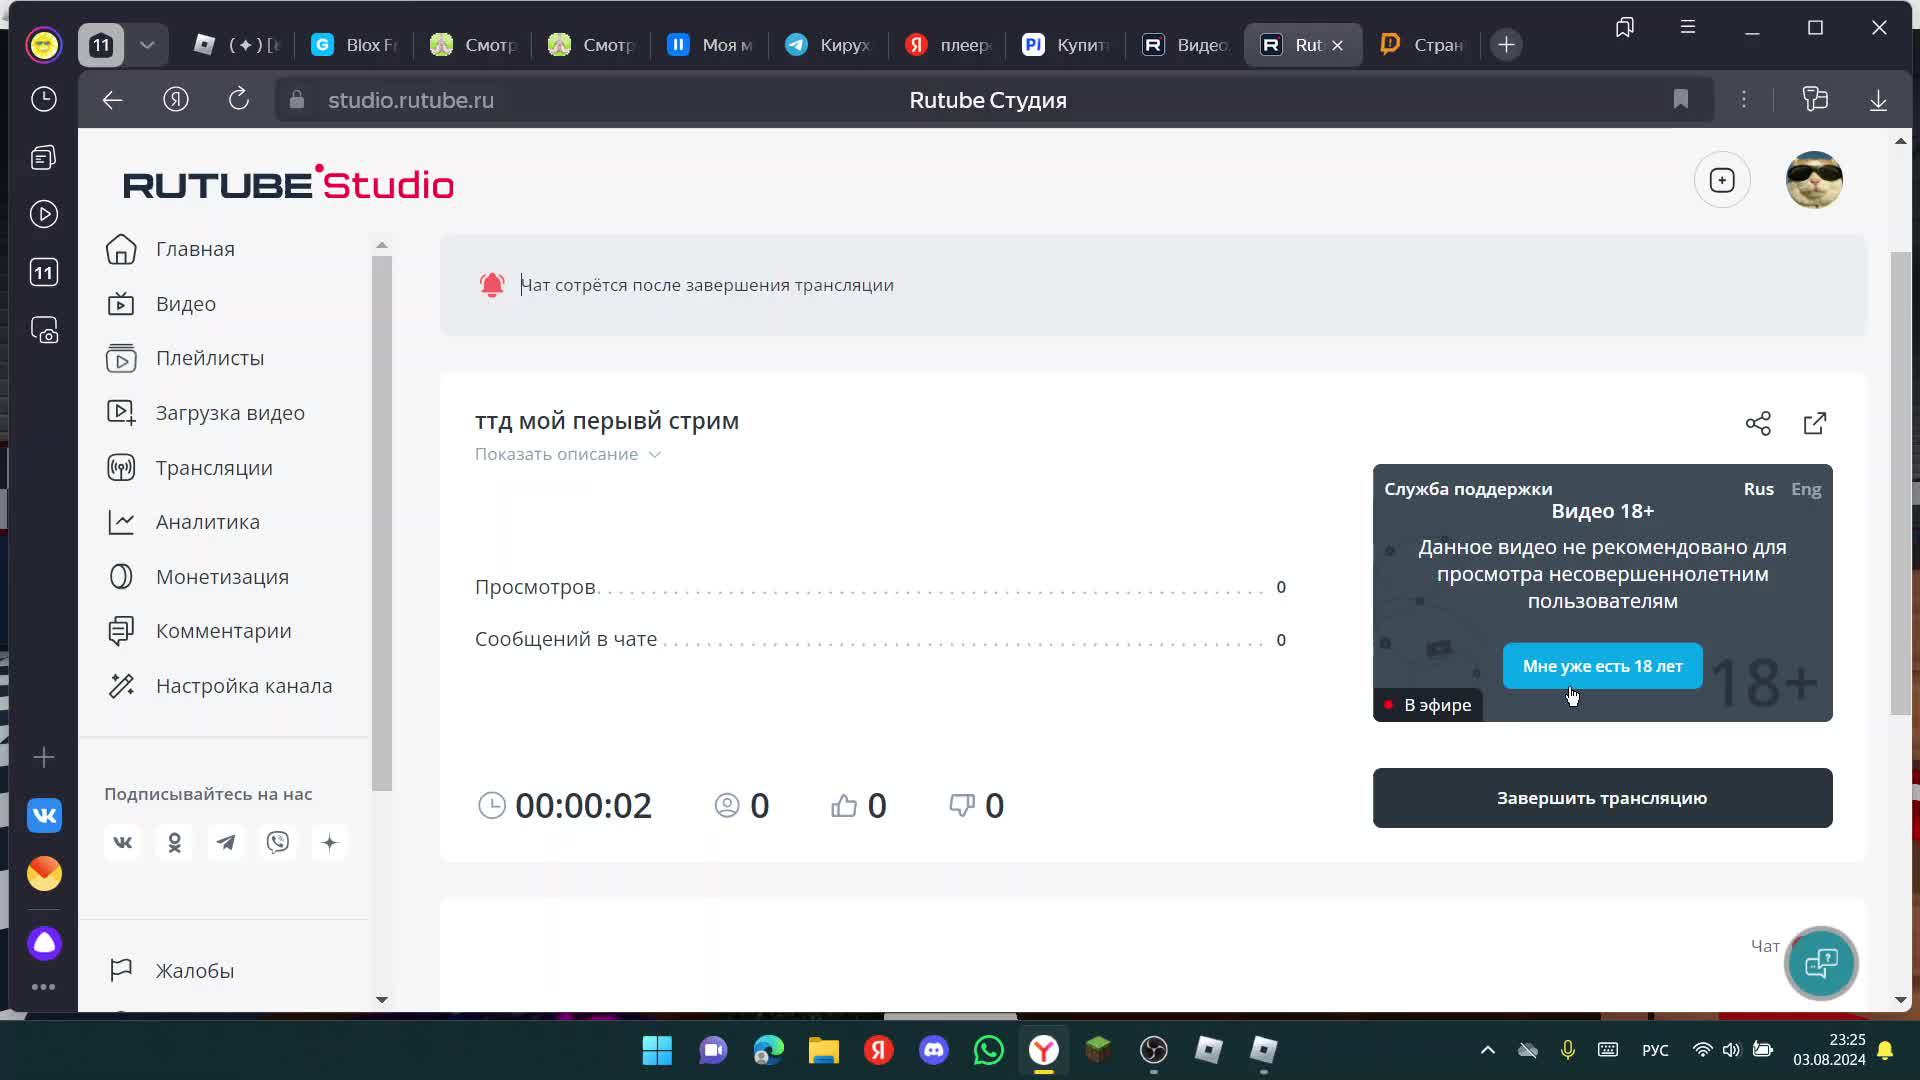
Task: Click the share icon near the stream title
Action: point(1758,423)
